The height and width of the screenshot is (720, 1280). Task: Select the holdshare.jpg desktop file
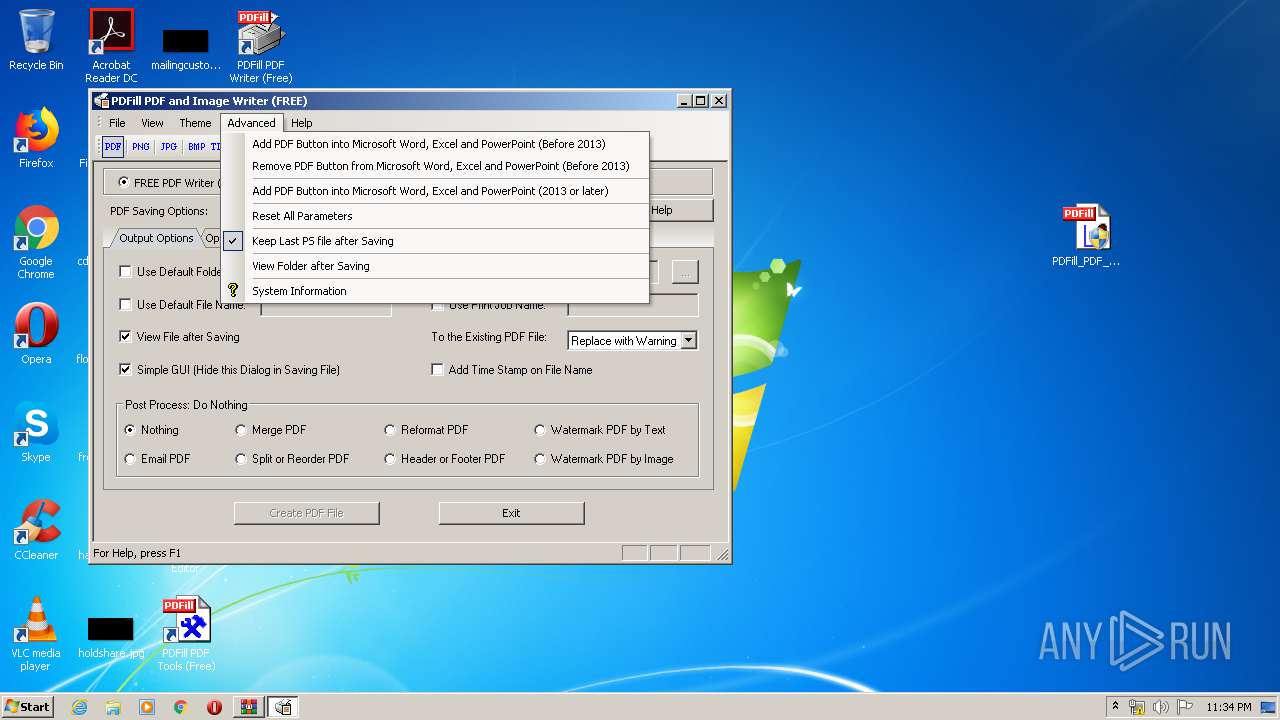point(111,638)
